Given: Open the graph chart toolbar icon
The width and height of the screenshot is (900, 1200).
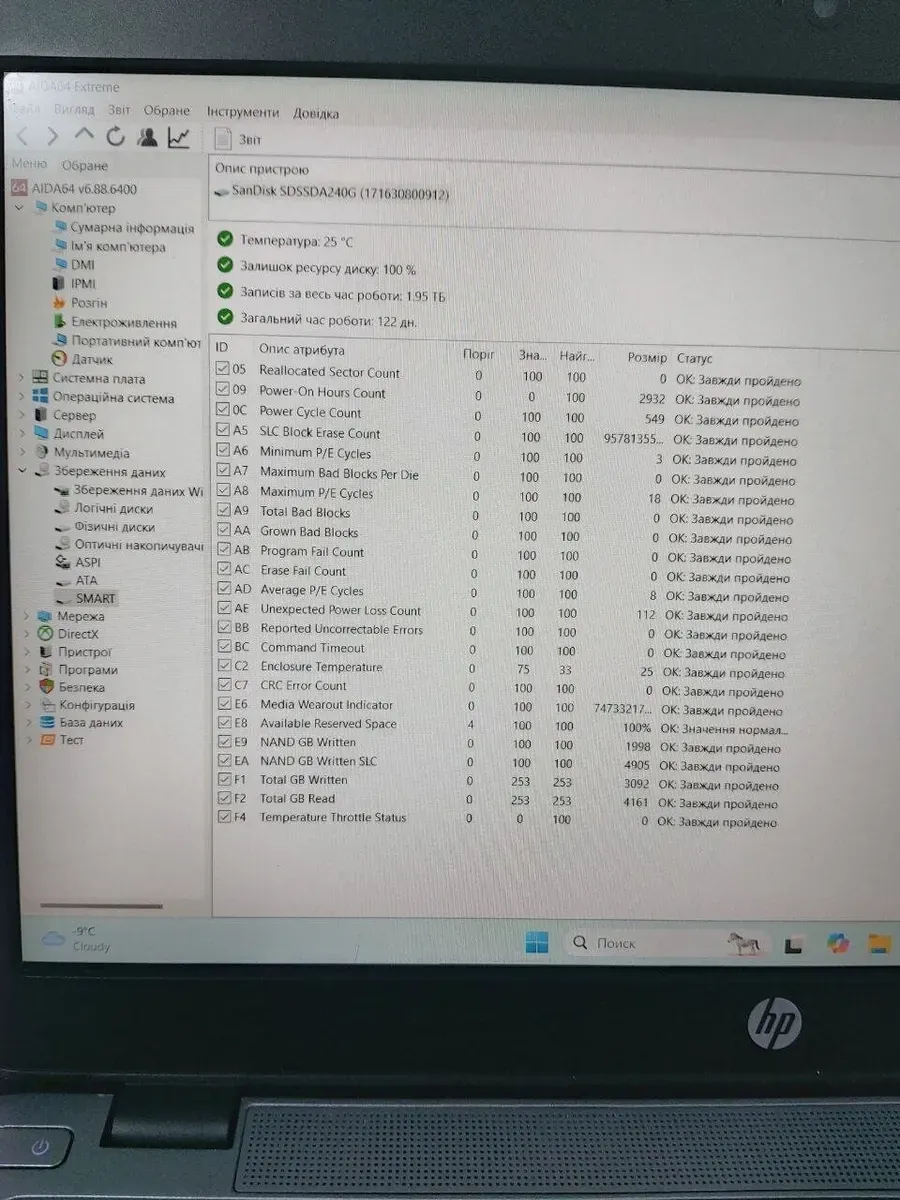Looking at the screenshot, I should [x=179, y=138].
